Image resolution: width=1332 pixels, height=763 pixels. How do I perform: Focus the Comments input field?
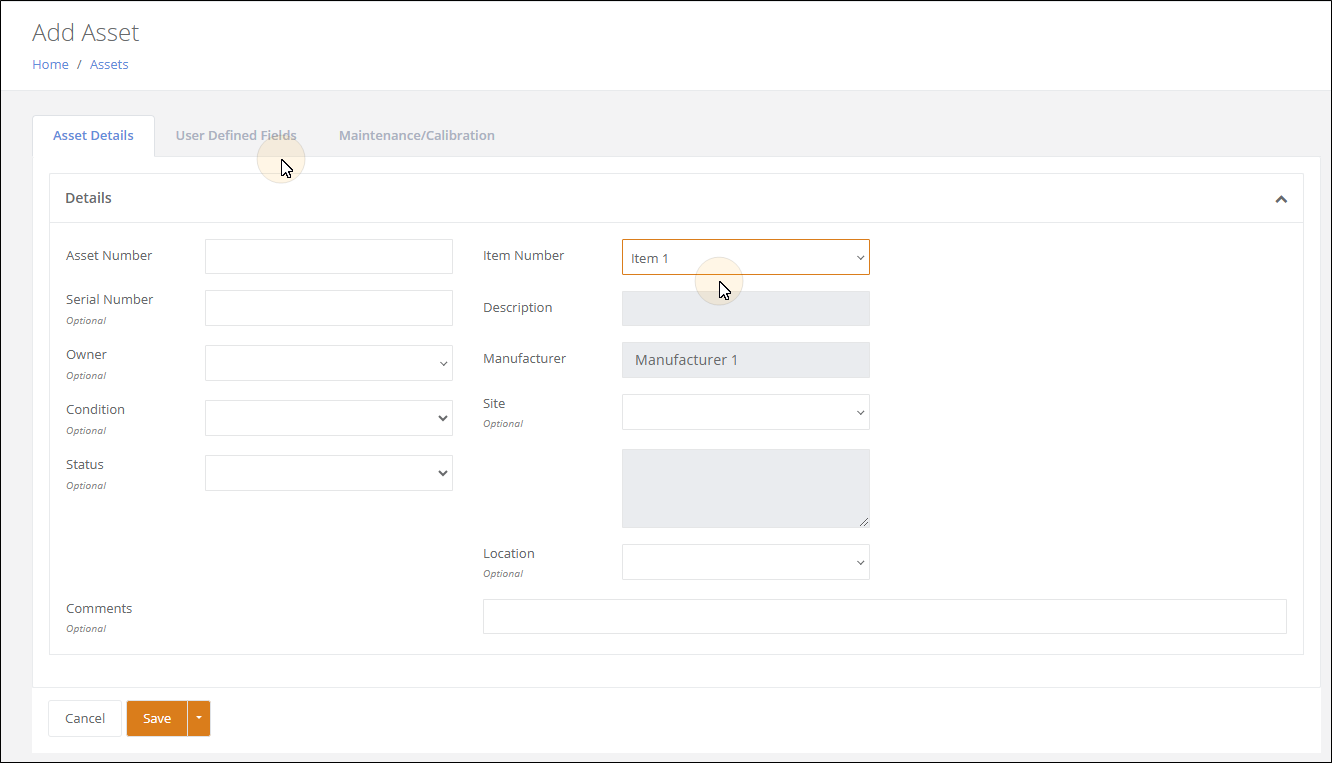(885, 616)
